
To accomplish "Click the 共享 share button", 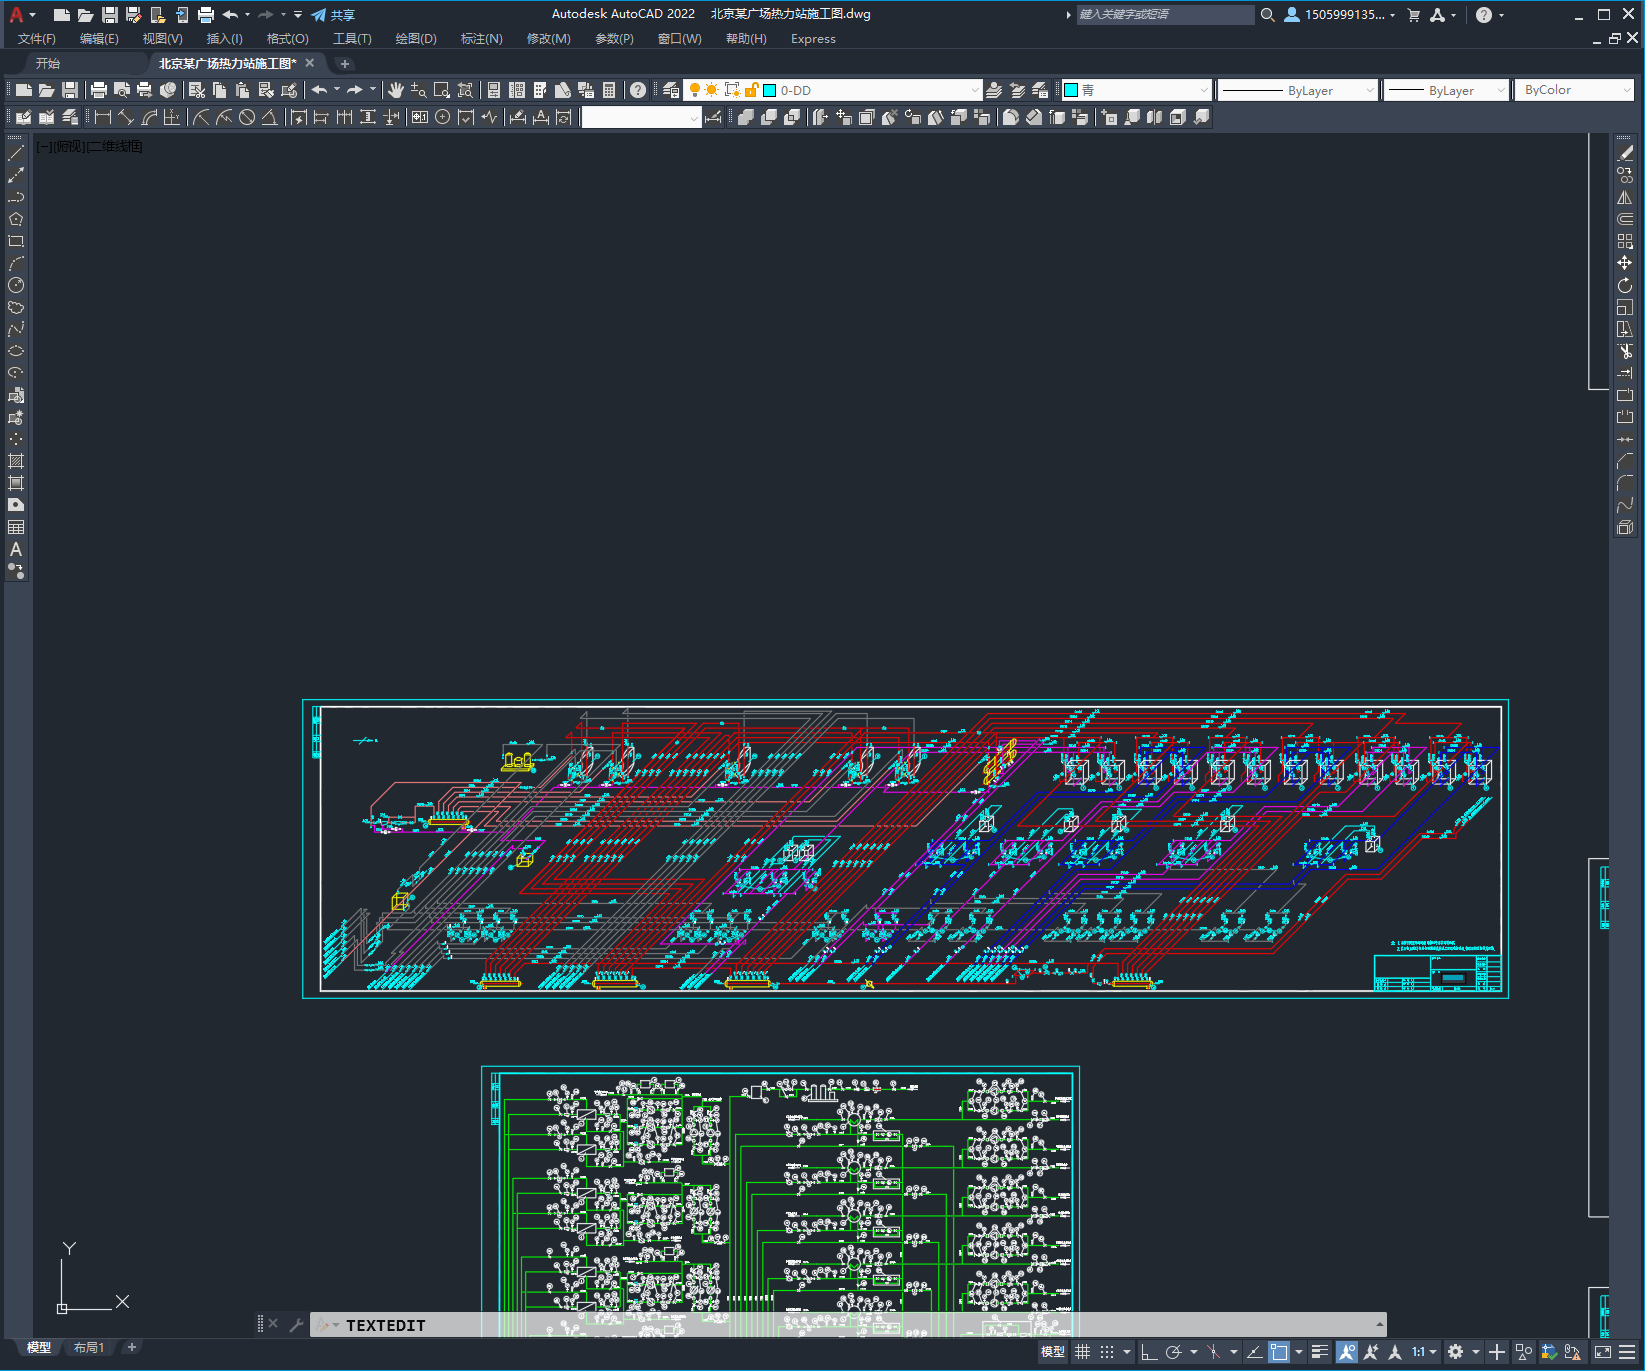I will point(333,15).
